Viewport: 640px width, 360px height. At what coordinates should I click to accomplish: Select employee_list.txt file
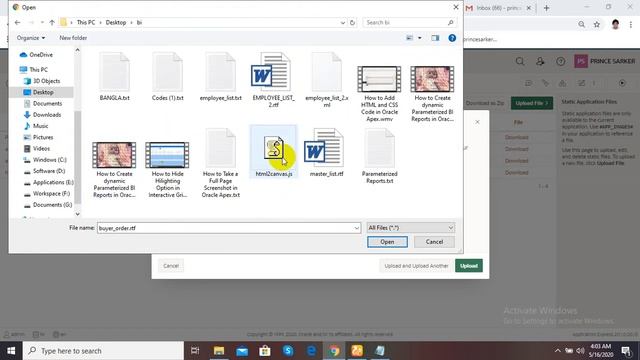coord(220,77)
